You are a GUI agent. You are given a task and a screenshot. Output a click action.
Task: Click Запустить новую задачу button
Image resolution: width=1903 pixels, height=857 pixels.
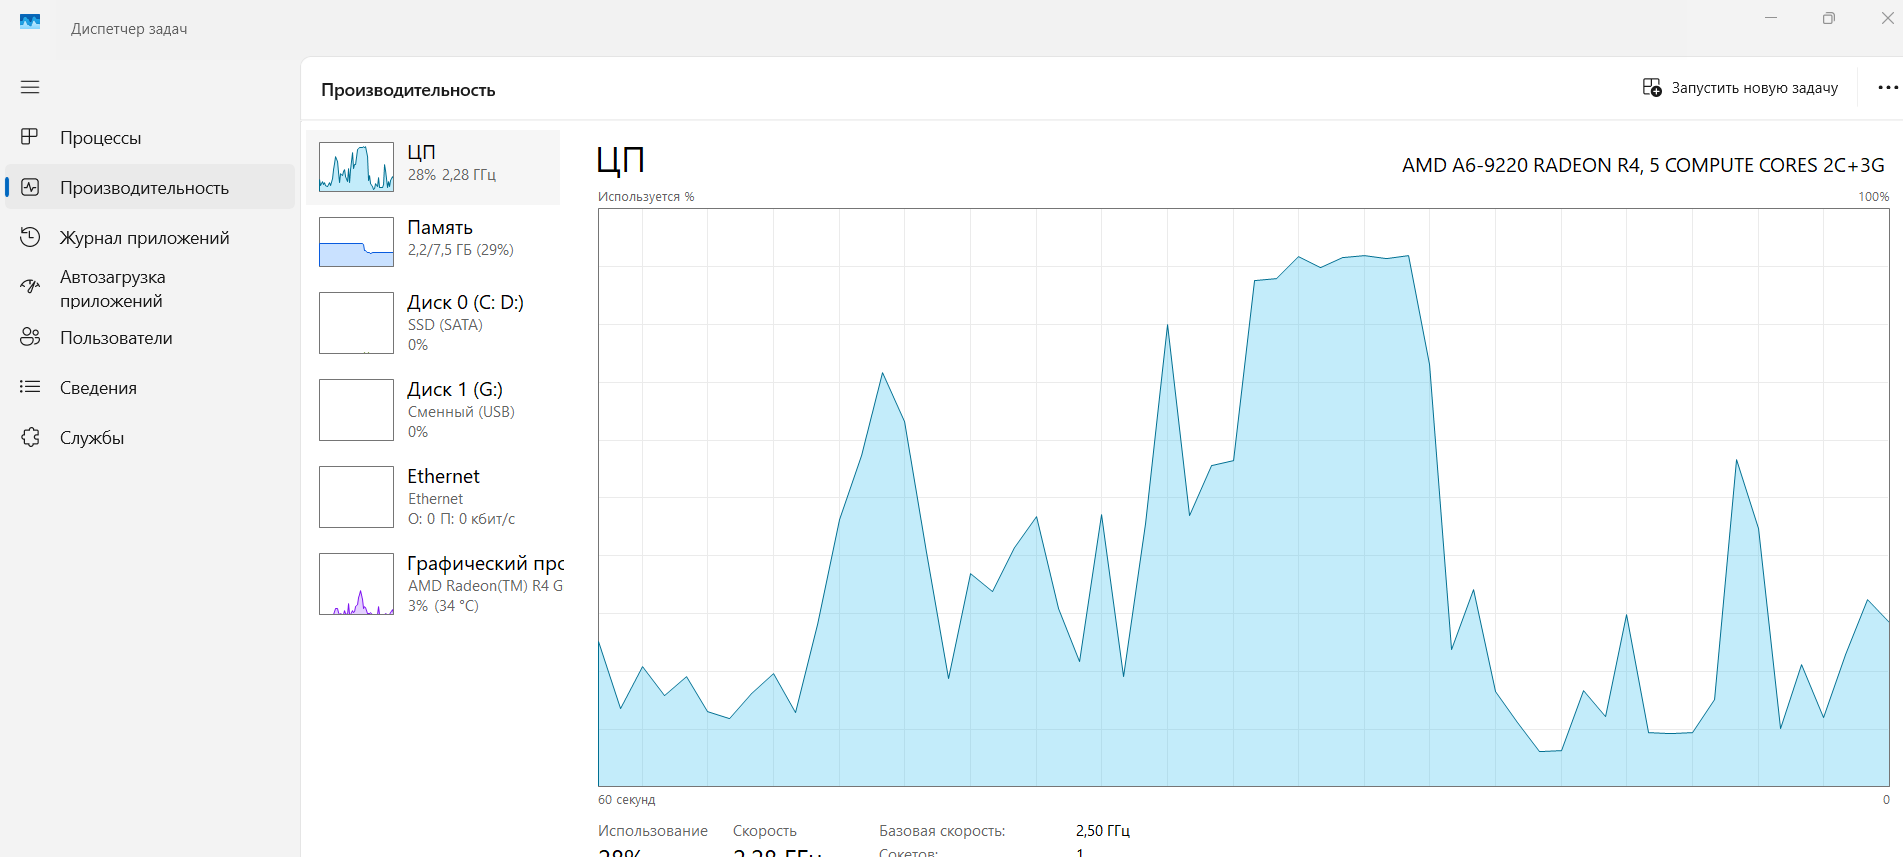pos(1741,88)
